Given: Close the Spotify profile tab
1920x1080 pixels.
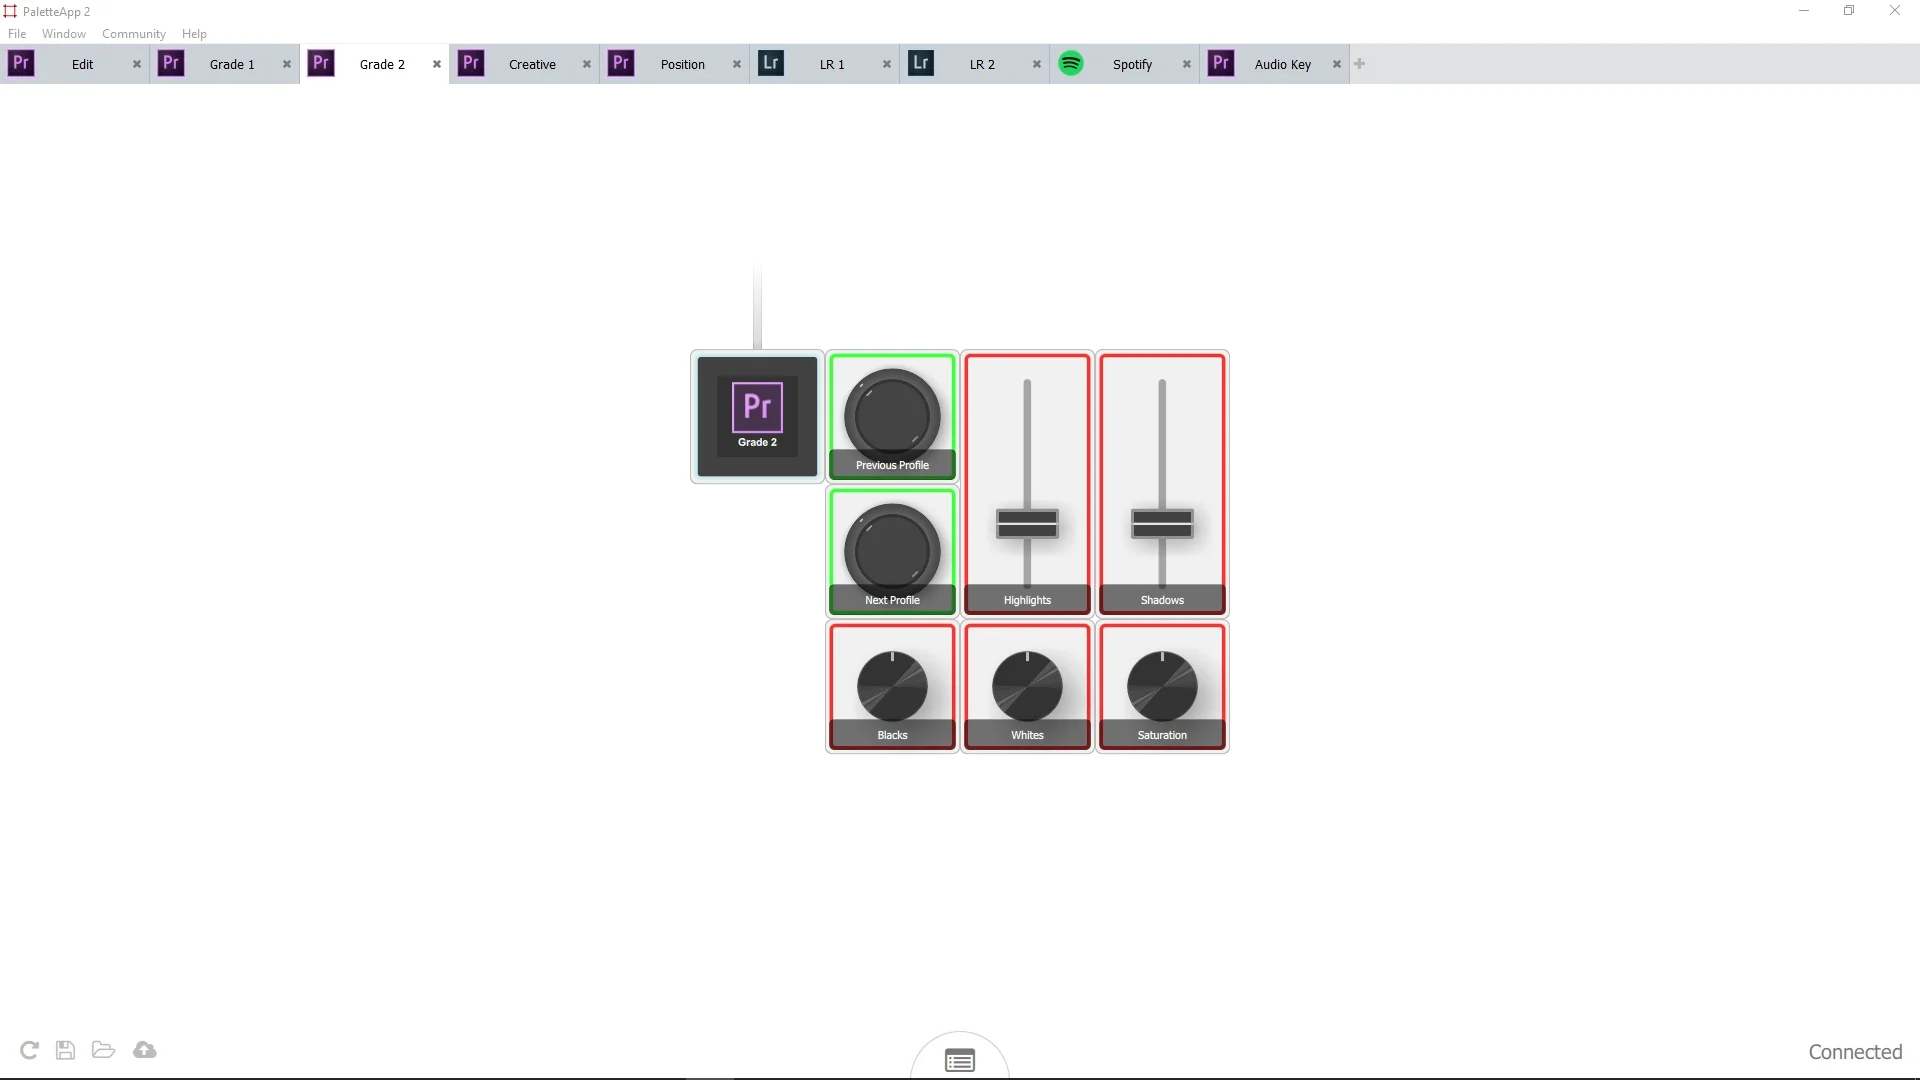Looking at the screenshot, I should pos(1187,64).
